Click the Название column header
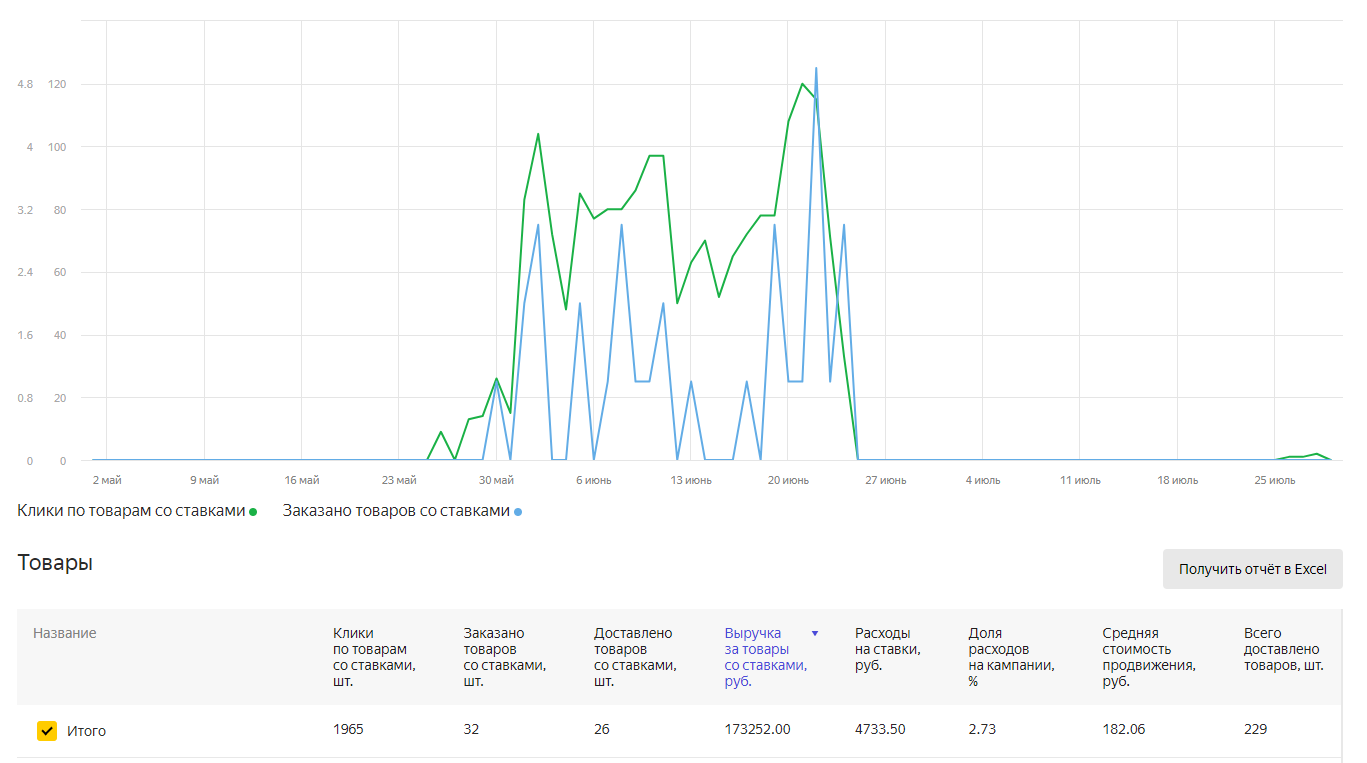The width and height of the screenshot is (1367, 763). [65, 633]
